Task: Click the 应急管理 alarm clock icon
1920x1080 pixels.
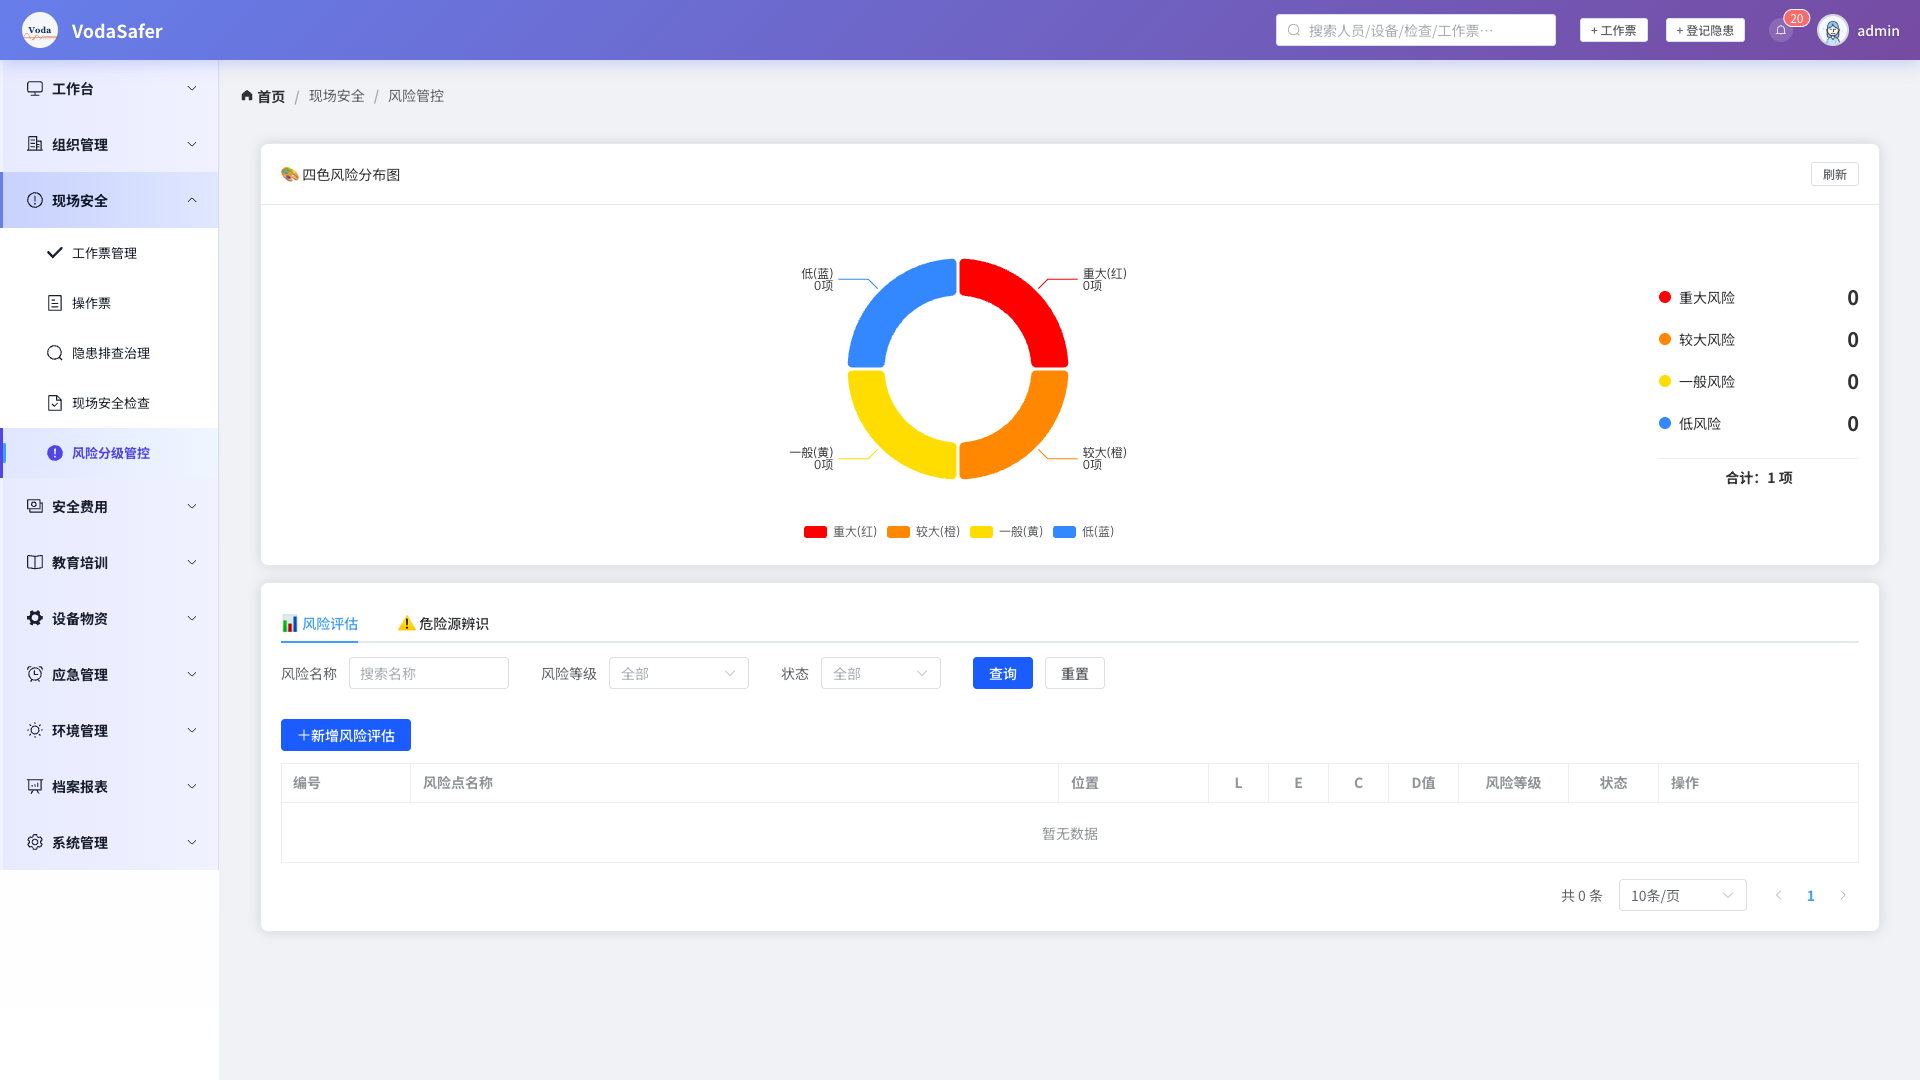Action: pyautogui.click(x=35, y=674)
